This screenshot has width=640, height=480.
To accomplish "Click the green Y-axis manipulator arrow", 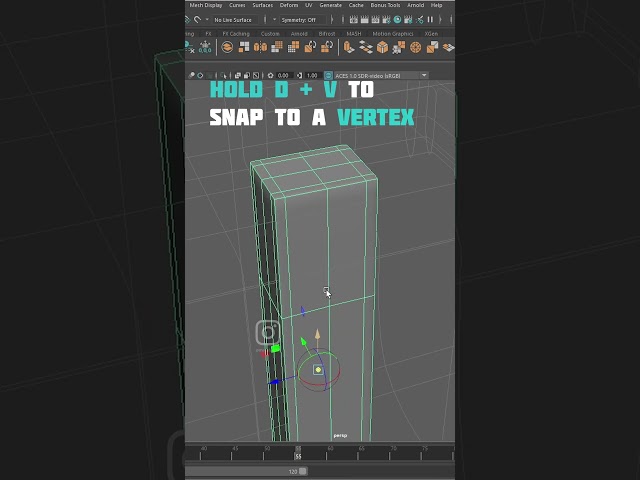I will pos(303,341).
